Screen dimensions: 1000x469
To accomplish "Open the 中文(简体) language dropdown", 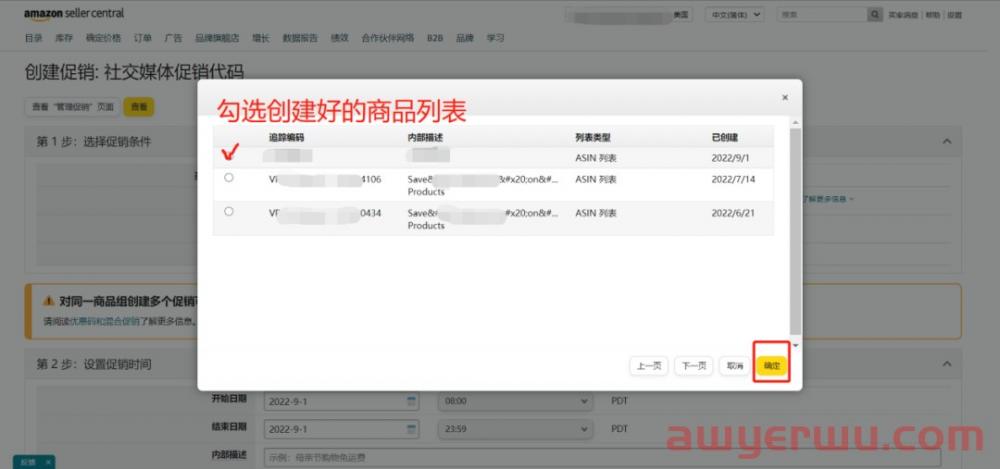I will 735,15.
